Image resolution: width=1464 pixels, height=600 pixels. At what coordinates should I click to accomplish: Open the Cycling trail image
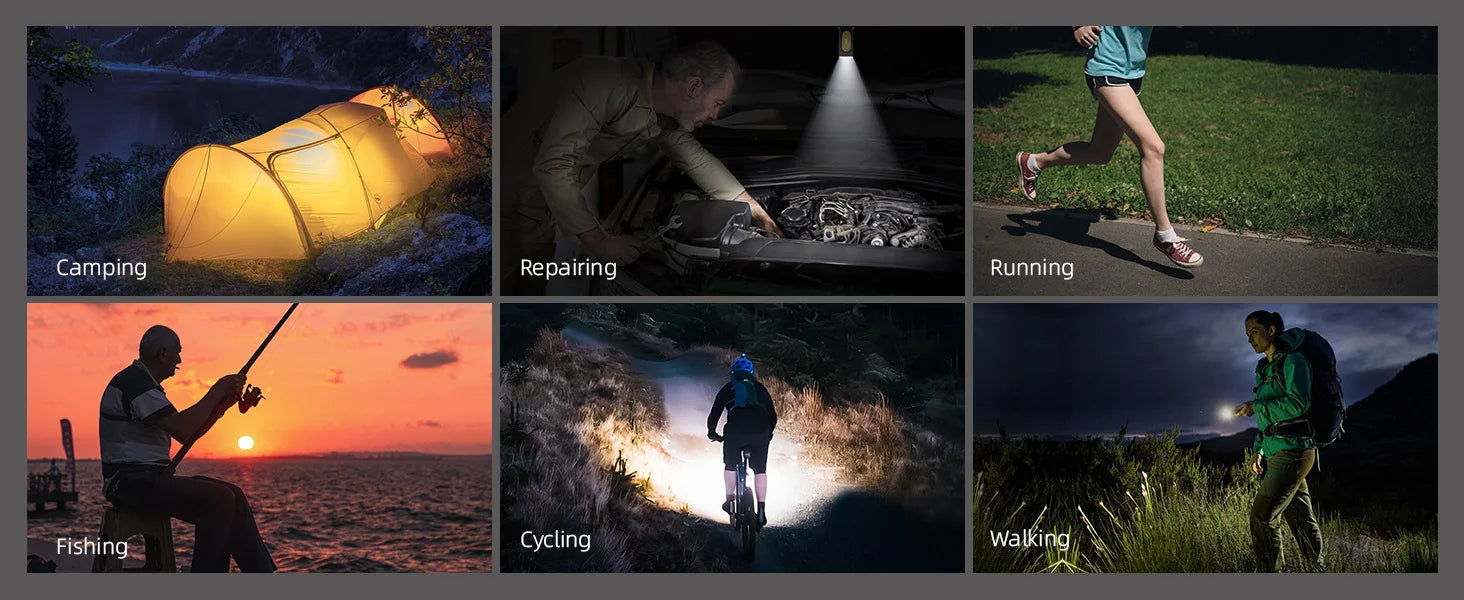pyautogui.click(x=732, y=438)
